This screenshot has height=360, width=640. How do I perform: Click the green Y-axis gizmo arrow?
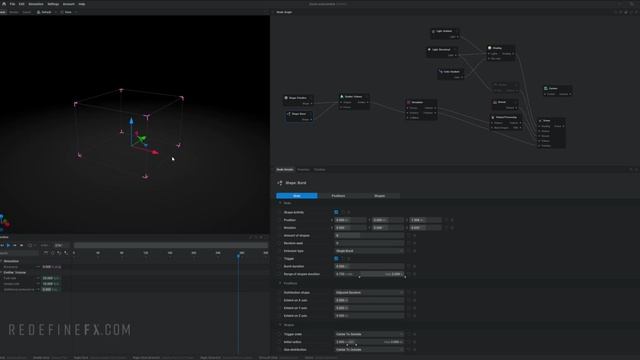tap(141, 139)
